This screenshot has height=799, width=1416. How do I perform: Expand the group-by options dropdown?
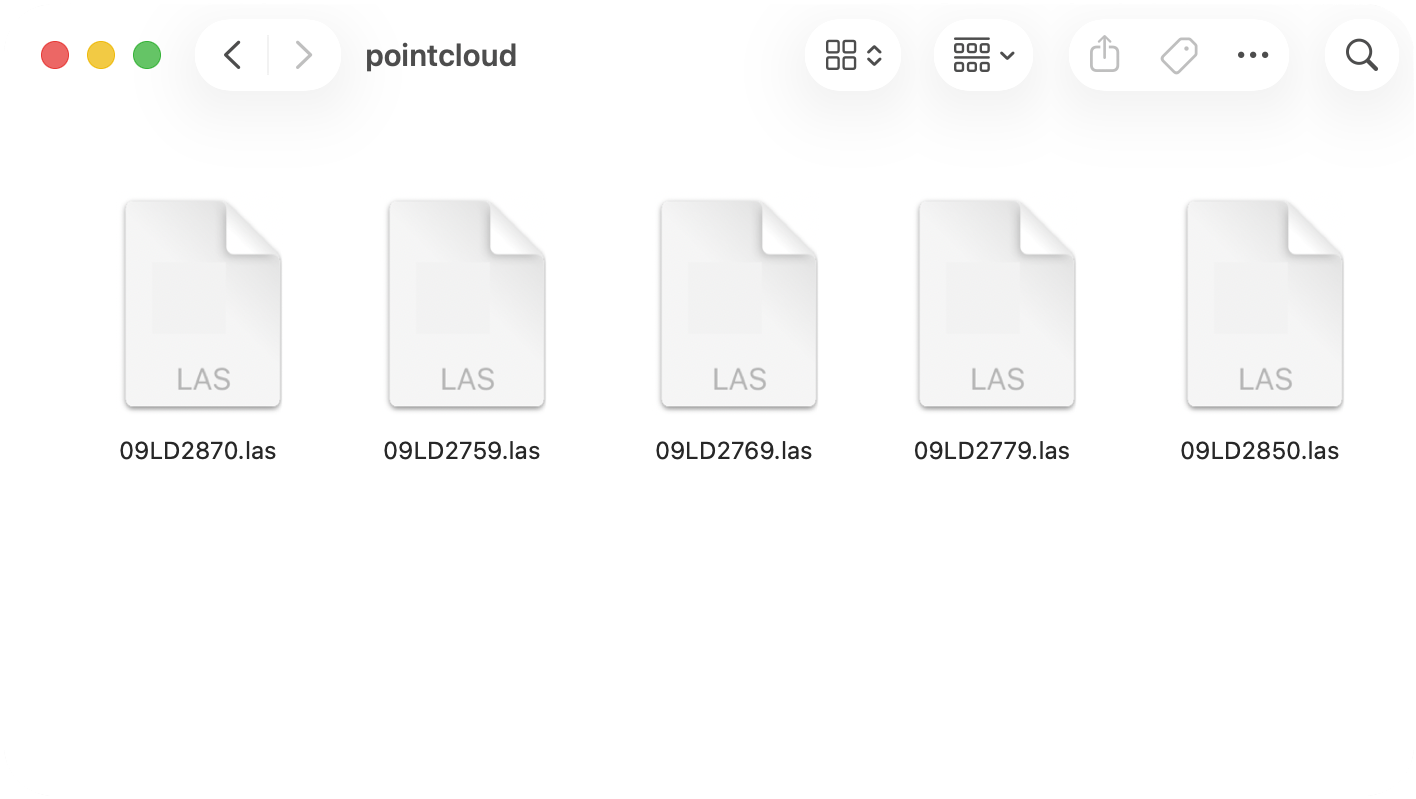click(x=984, y=55)
